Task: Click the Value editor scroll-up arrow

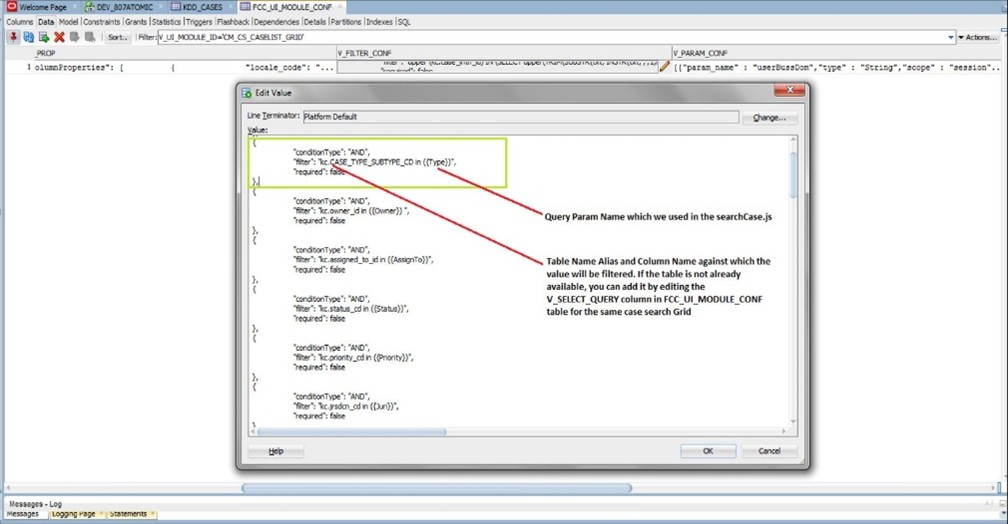Action: click(793, 140)
